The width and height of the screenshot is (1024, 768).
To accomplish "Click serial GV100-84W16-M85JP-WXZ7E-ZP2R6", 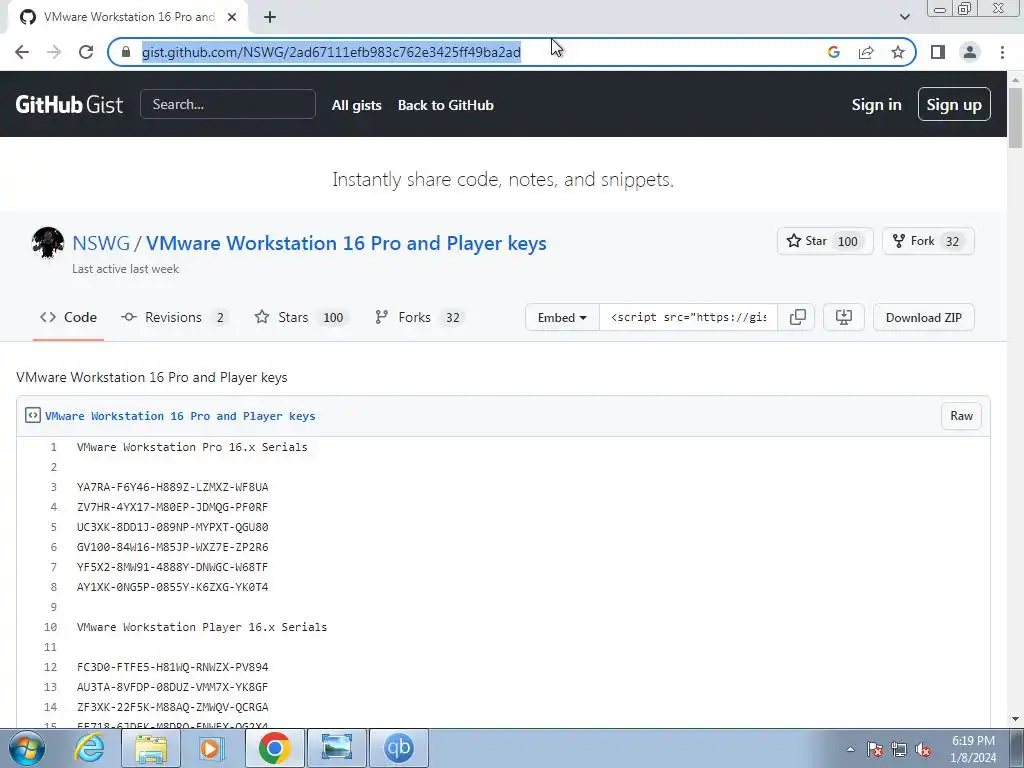I will tap(172, 547).
